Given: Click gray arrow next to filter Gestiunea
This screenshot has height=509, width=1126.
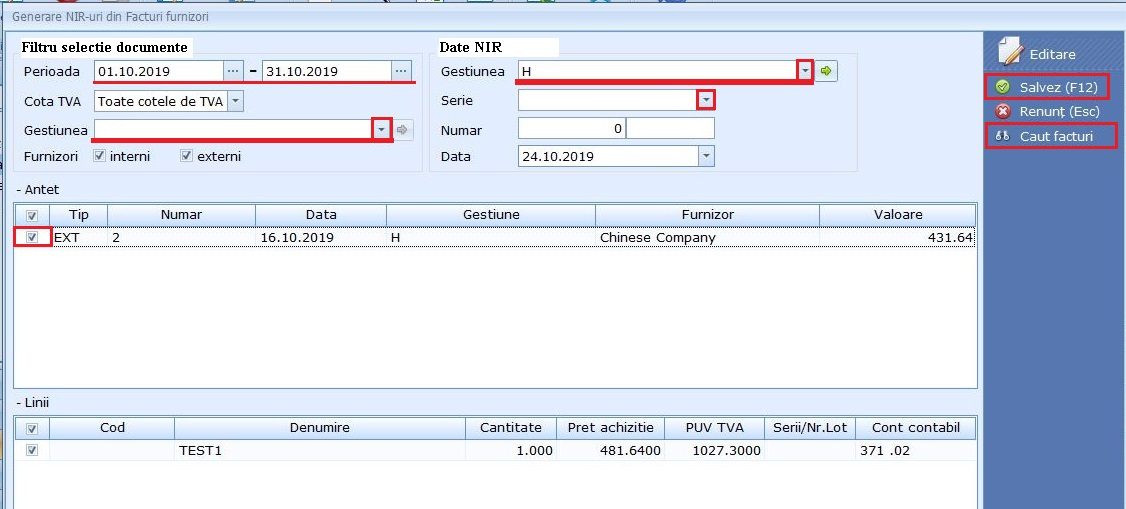Looking at the screenshot, I should point(403,130).
